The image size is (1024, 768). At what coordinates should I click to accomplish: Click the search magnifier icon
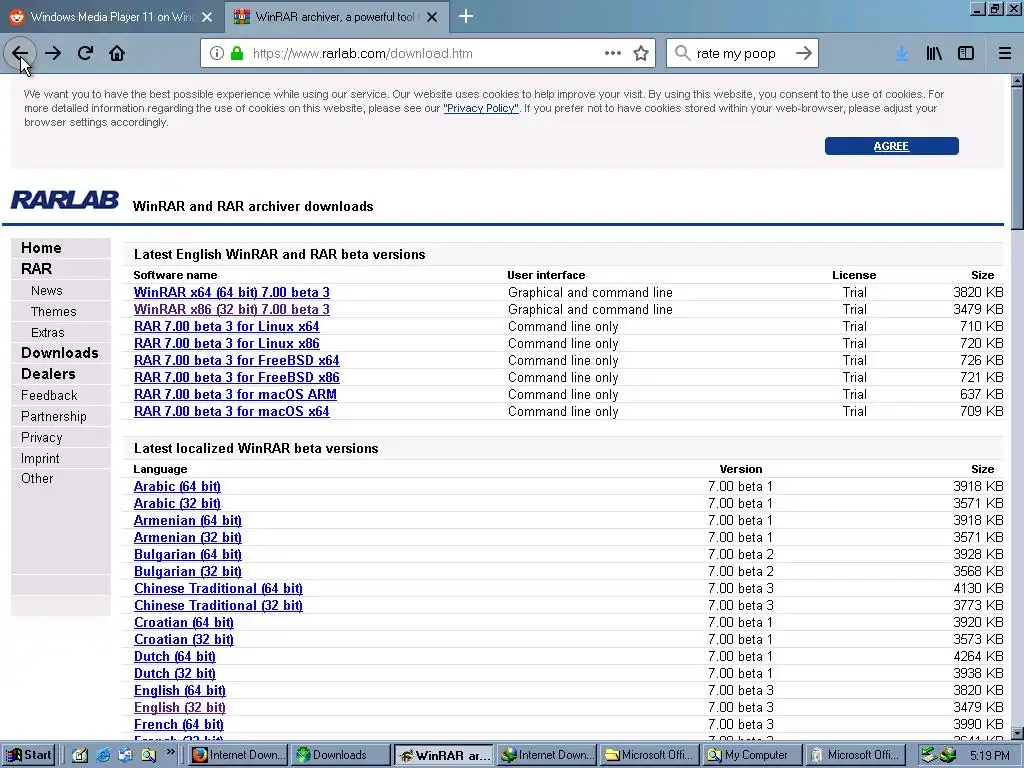coord(682,54)
